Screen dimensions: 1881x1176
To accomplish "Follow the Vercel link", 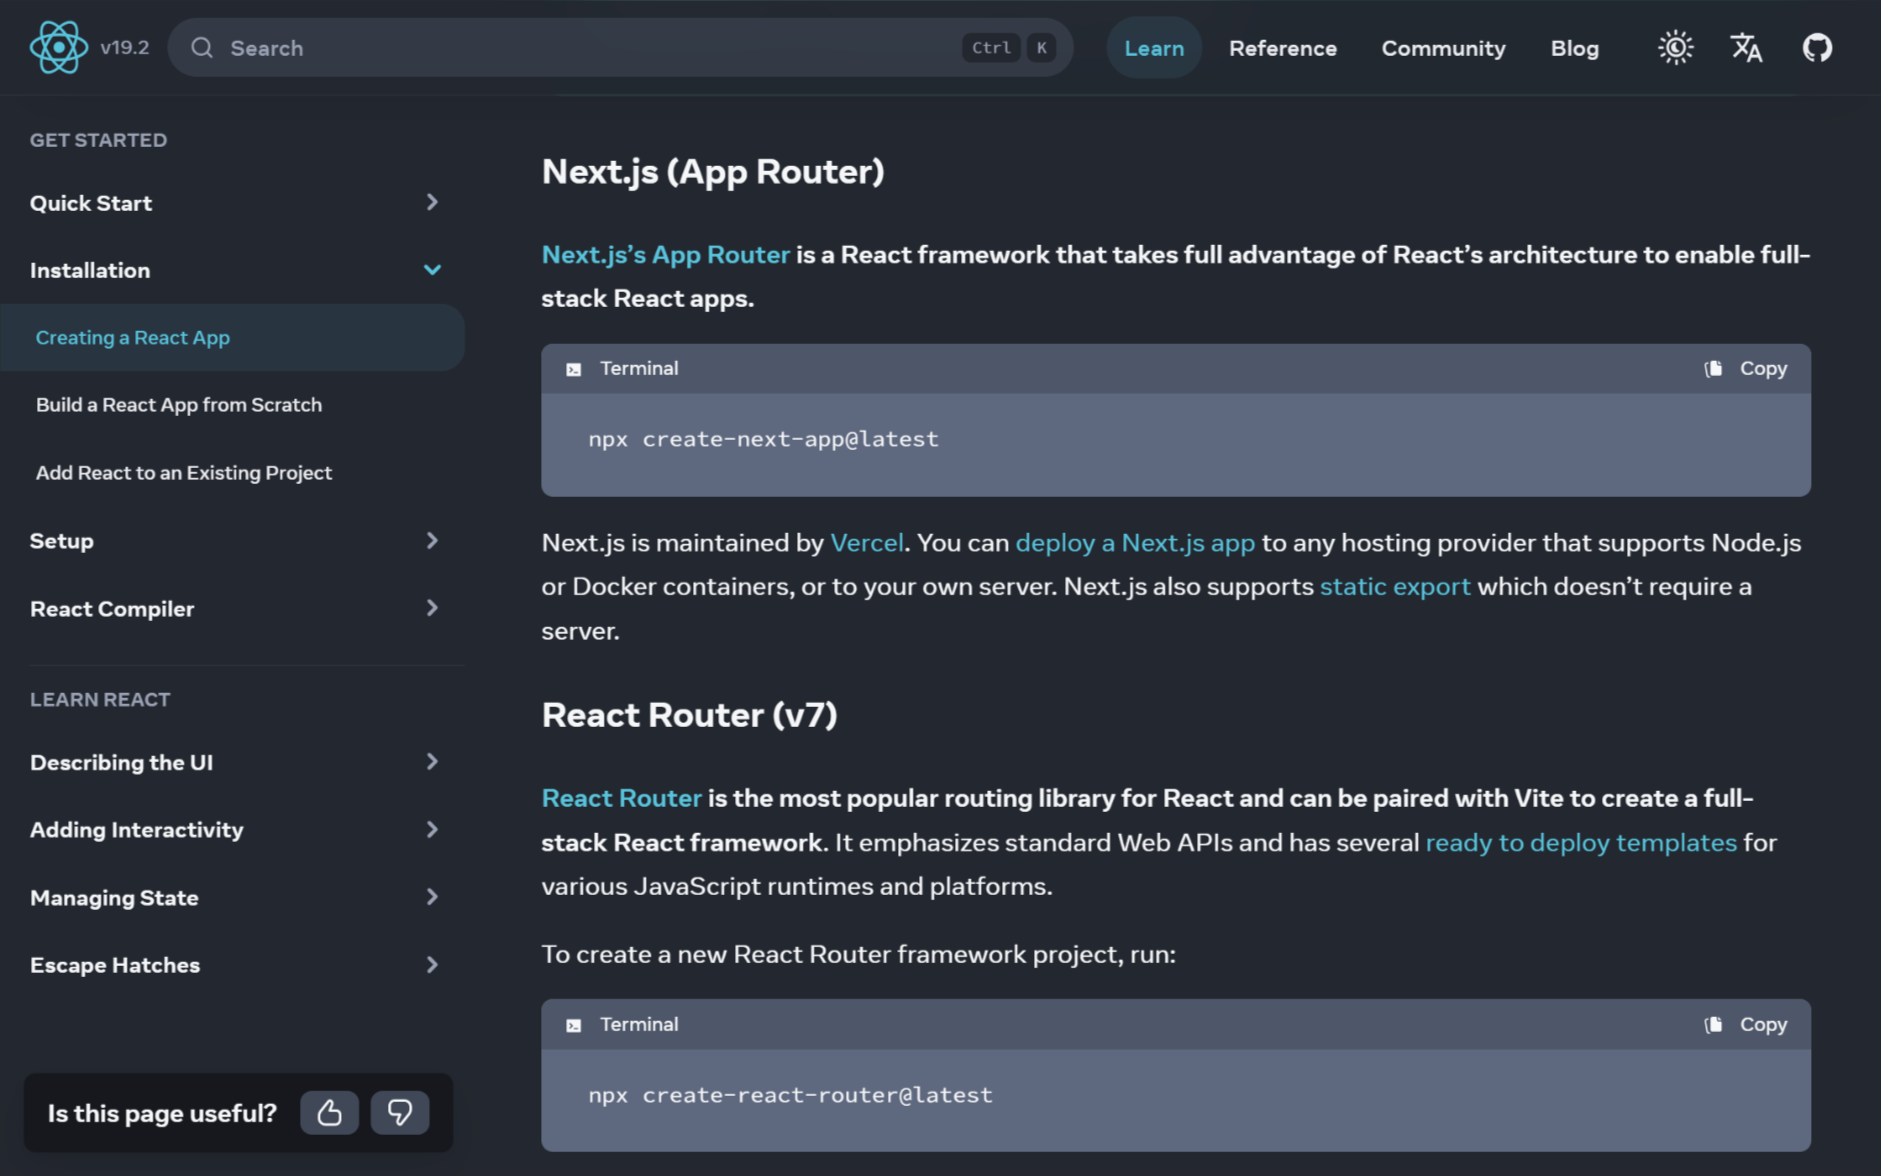I will click(866, 542).
